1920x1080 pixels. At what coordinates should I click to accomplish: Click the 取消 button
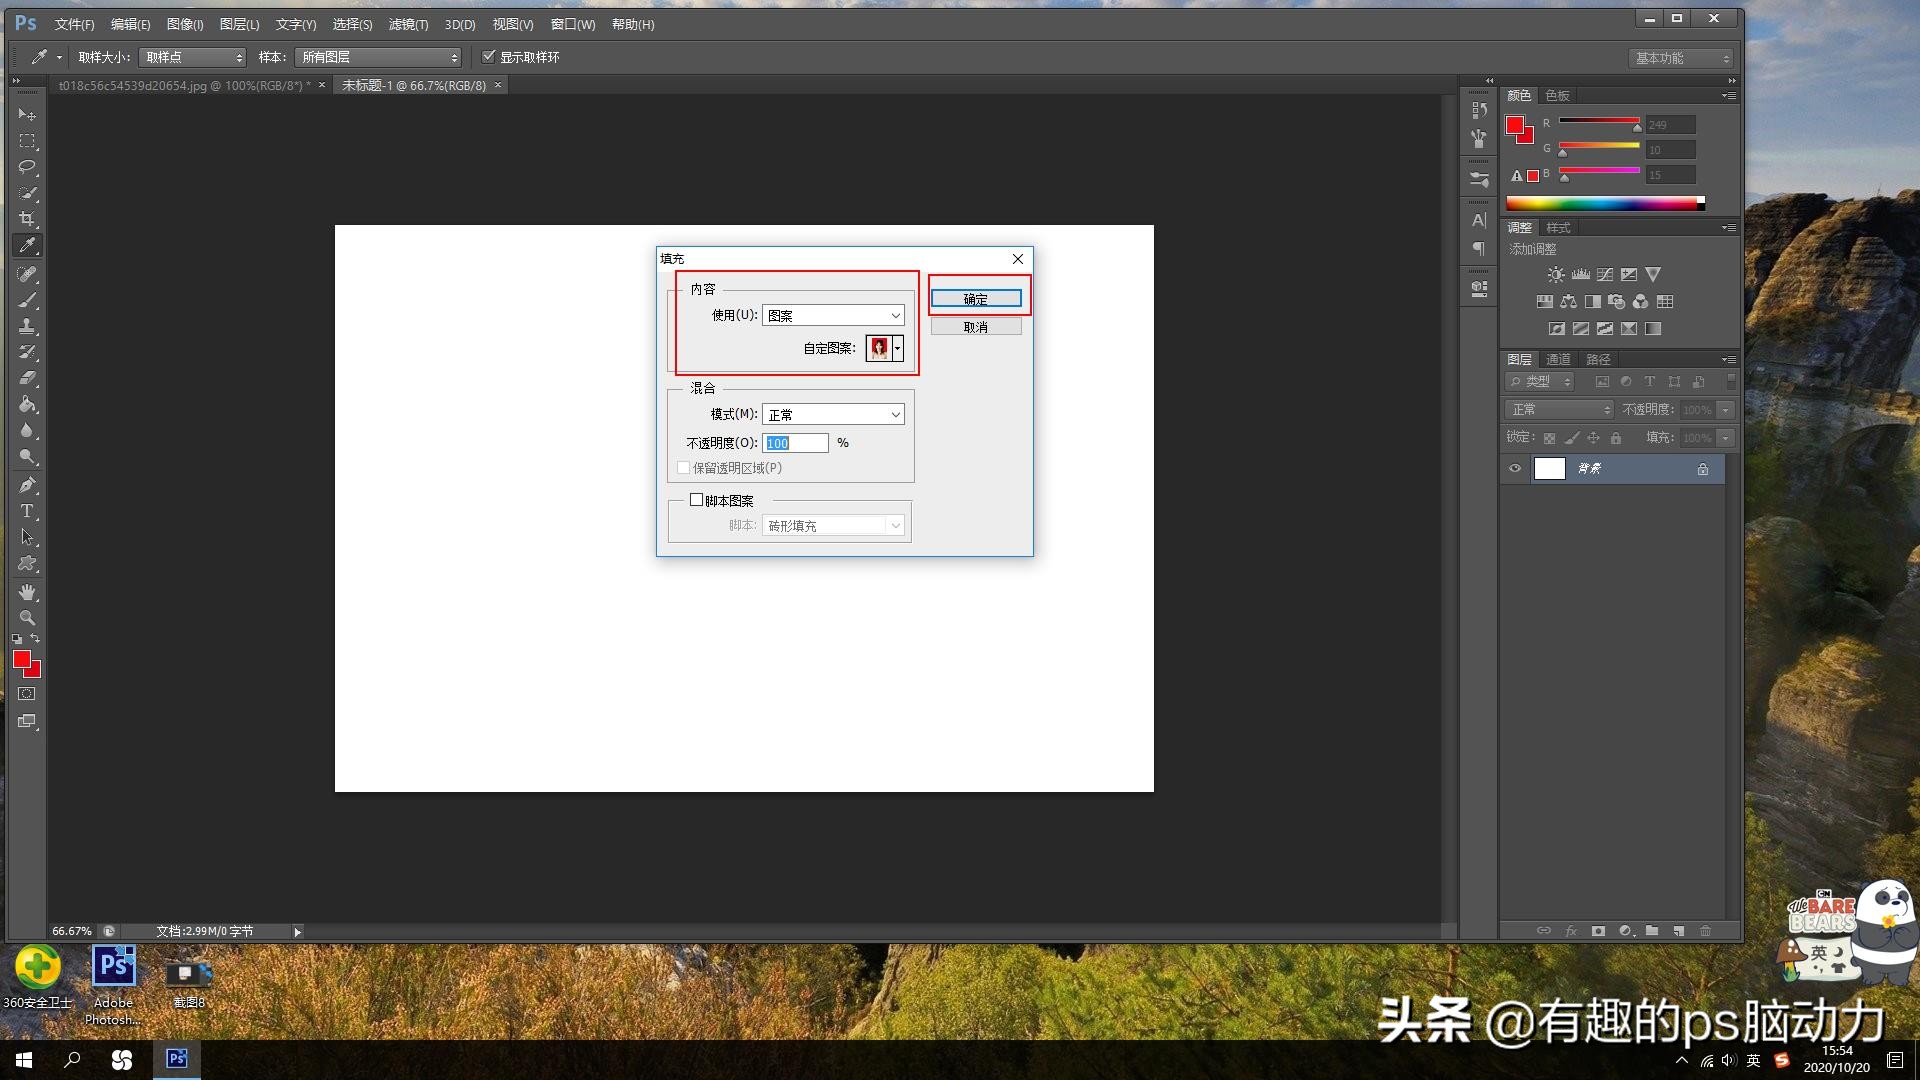point(976,327)
